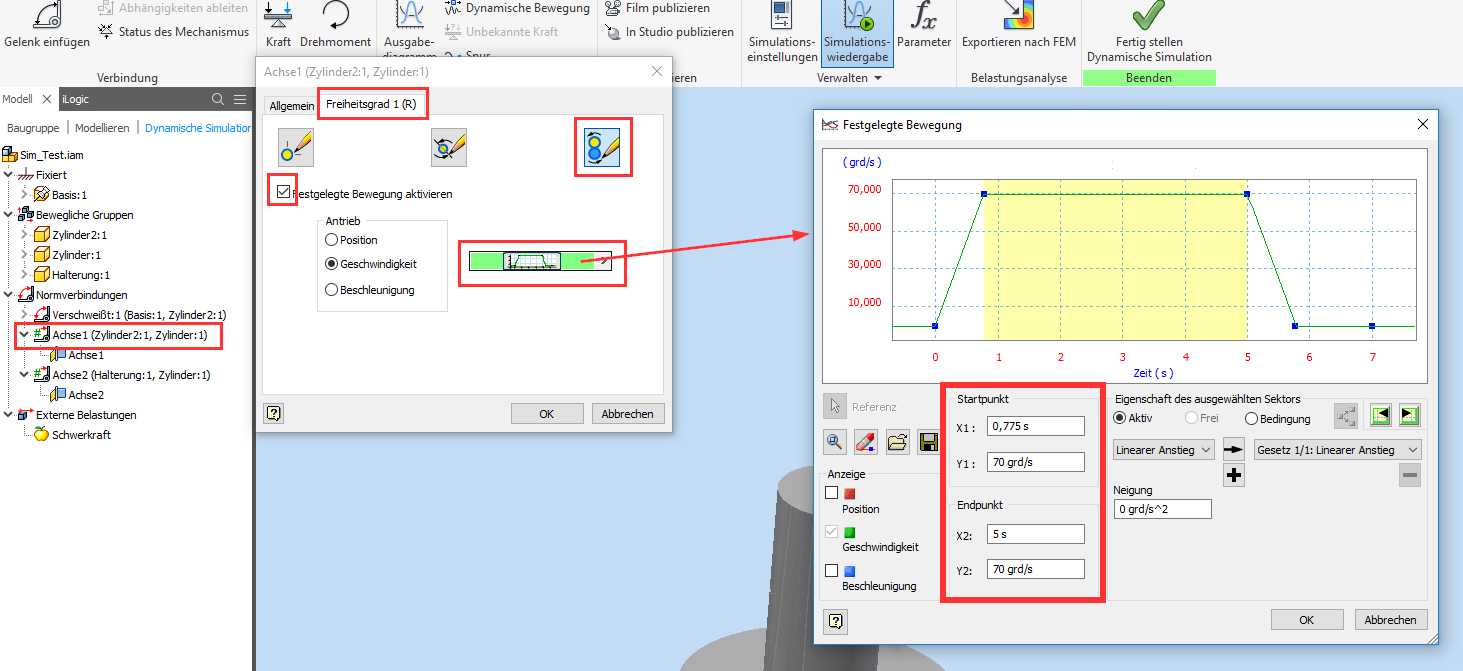Screen dimensions: 1463x671
Task: Click the X1 startpoint input field
Action: click(1036, 425)
